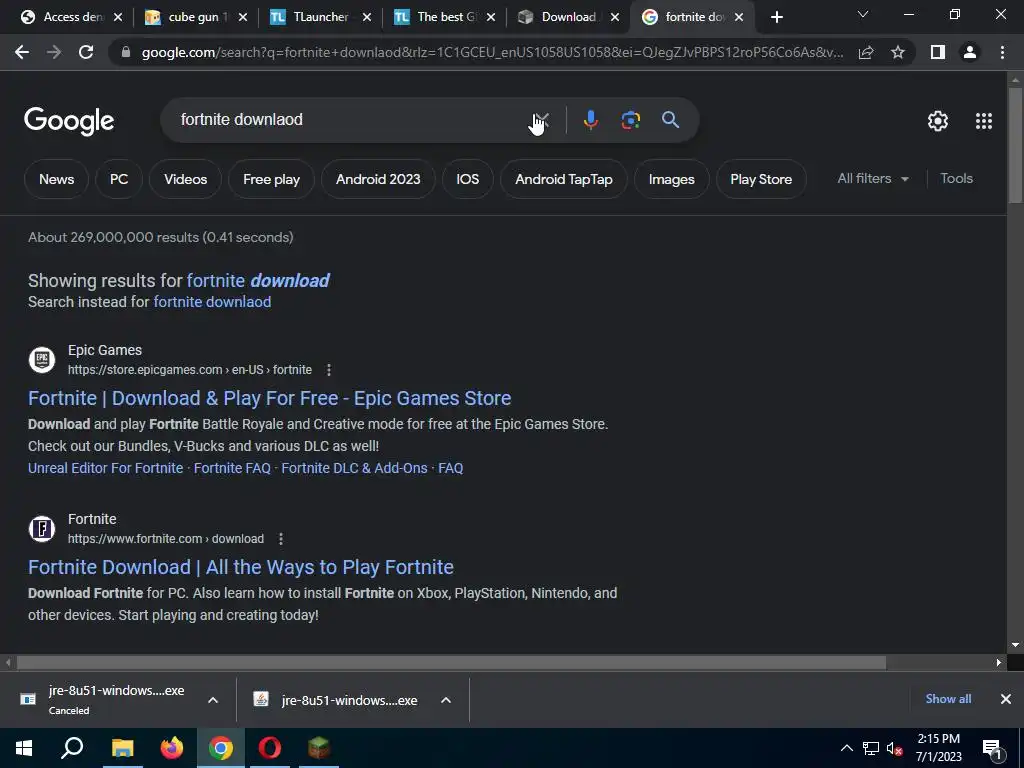
Task: Click the address bar lock icon
Action: point(126,52)
